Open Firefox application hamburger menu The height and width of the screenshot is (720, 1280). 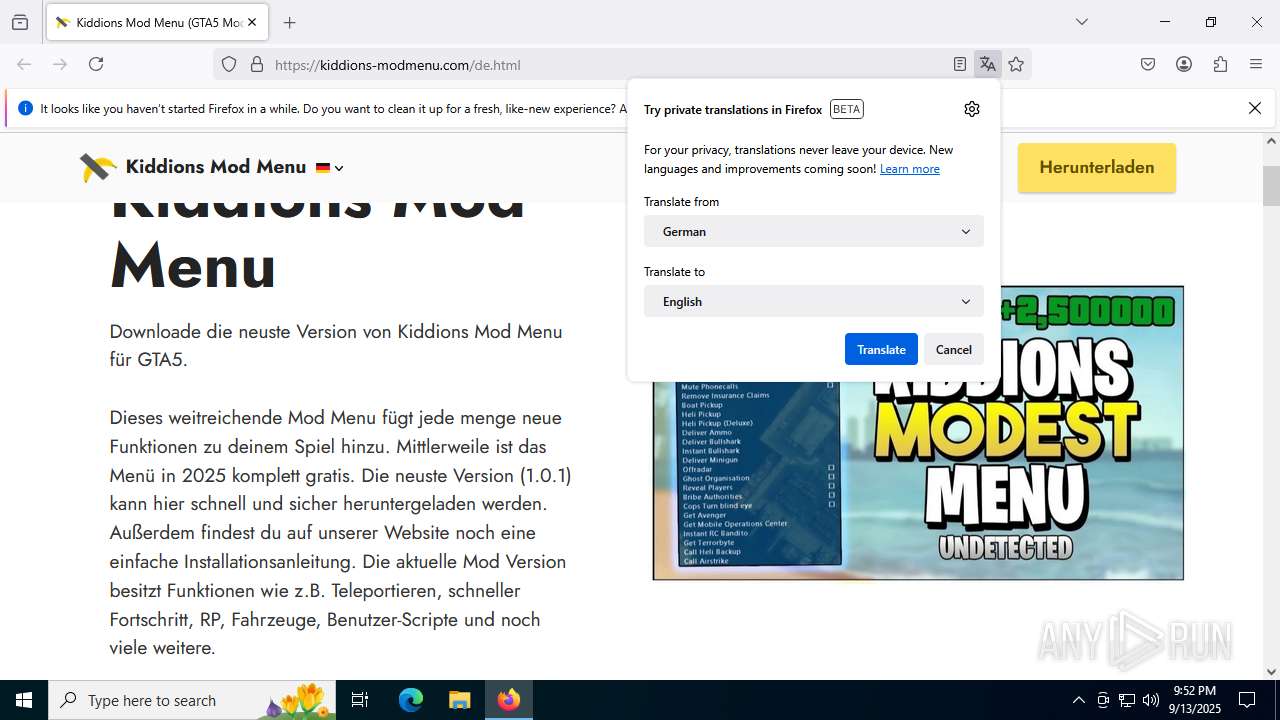[1256, 64]
